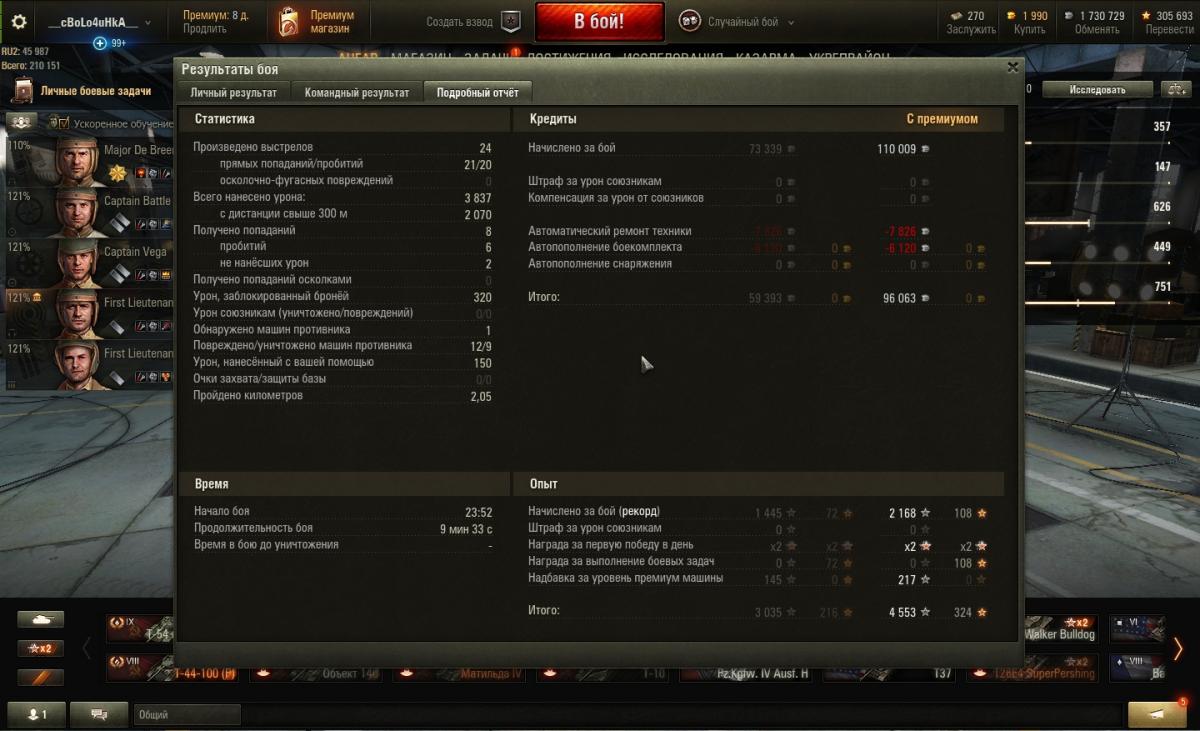Open notifications button with red badge
Image resolution: width=1200 pixels, height=731 pixels.
coord(1157,714)
